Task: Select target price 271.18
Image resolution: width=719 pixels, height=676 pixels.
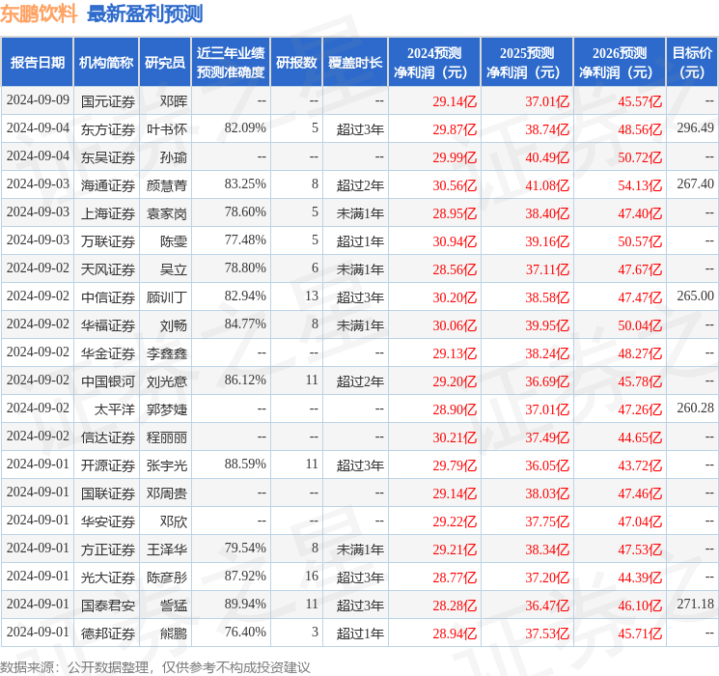Action: 695,604
